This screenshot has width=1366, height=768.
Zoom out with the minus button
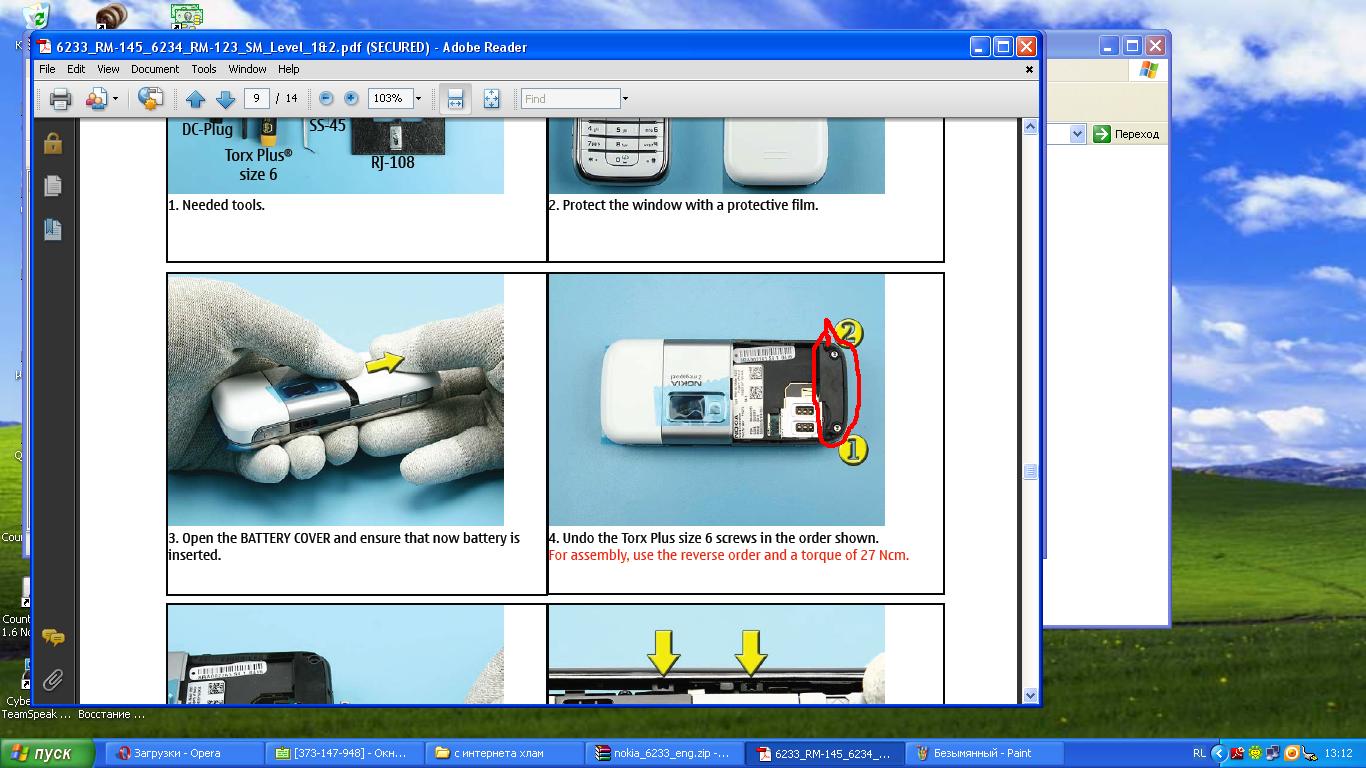click(326, 98)
